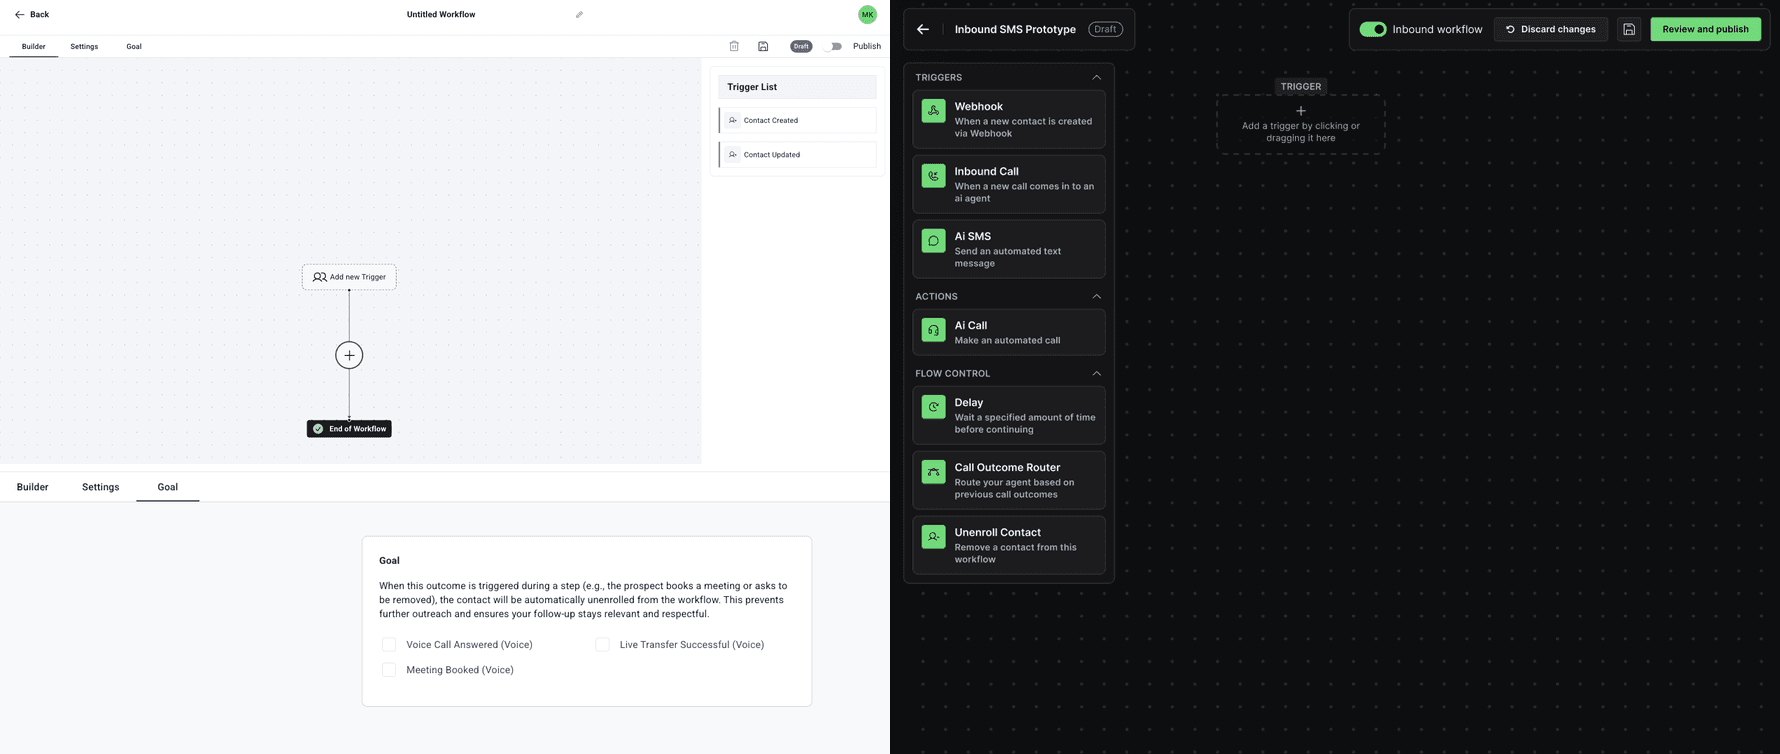Image resolution: width=1780 pixels, height=754 pixels.
Task: Check Meeting Booked (Voice)
Action: (389, 670)
